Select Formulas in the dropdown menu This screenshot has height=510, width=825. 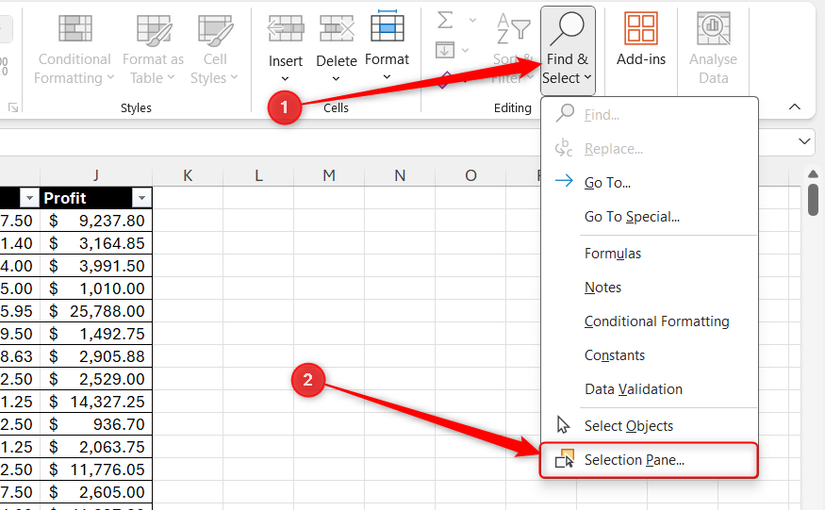(x=649, y=254)
